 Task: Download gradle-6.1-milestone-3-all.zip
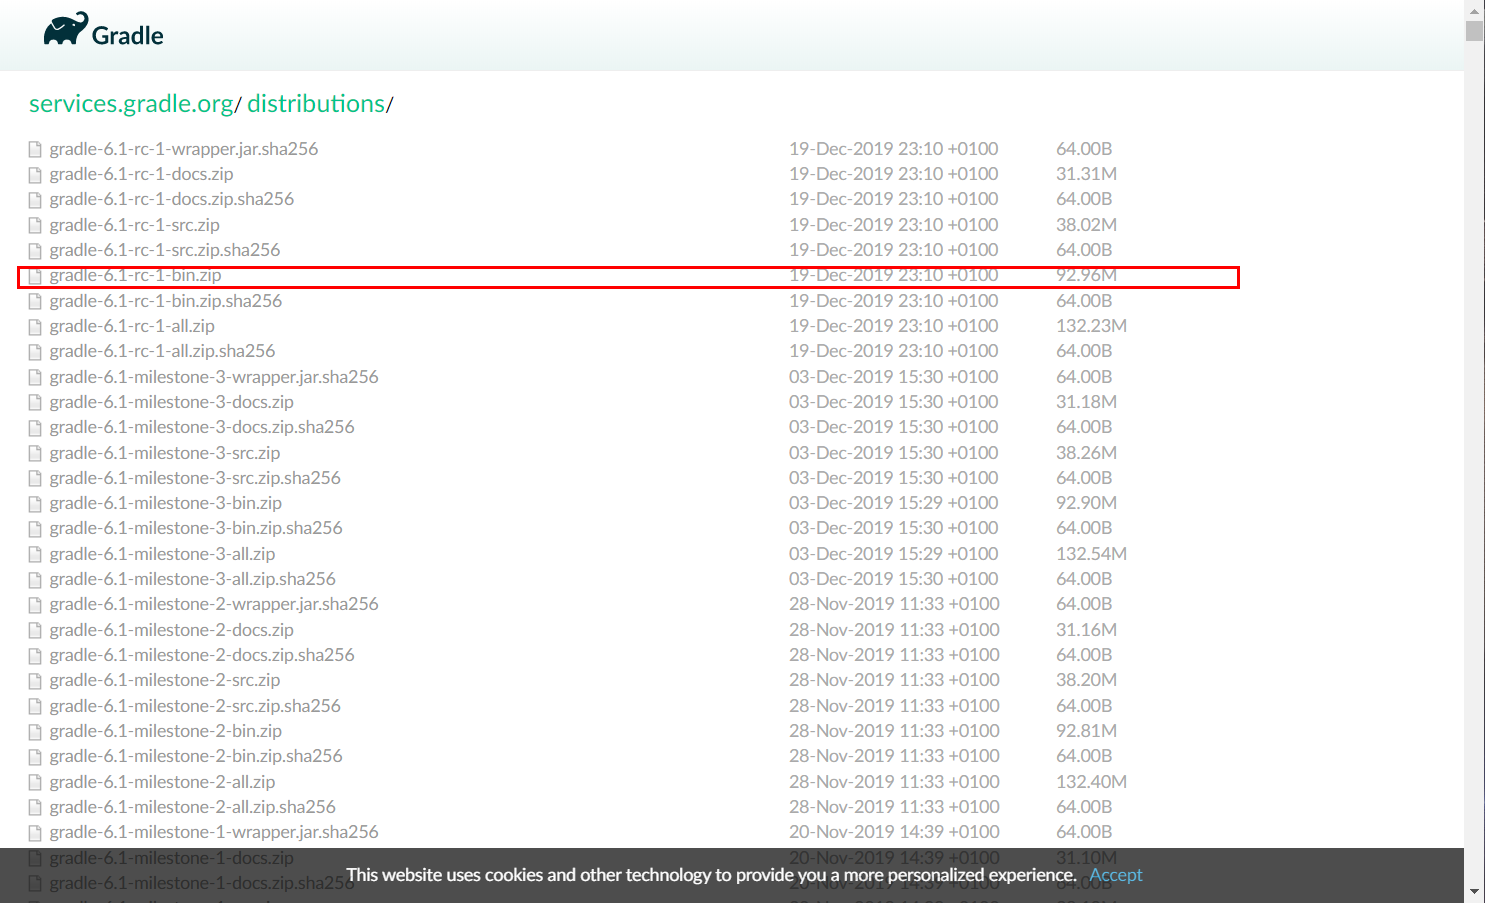[162, 554]
